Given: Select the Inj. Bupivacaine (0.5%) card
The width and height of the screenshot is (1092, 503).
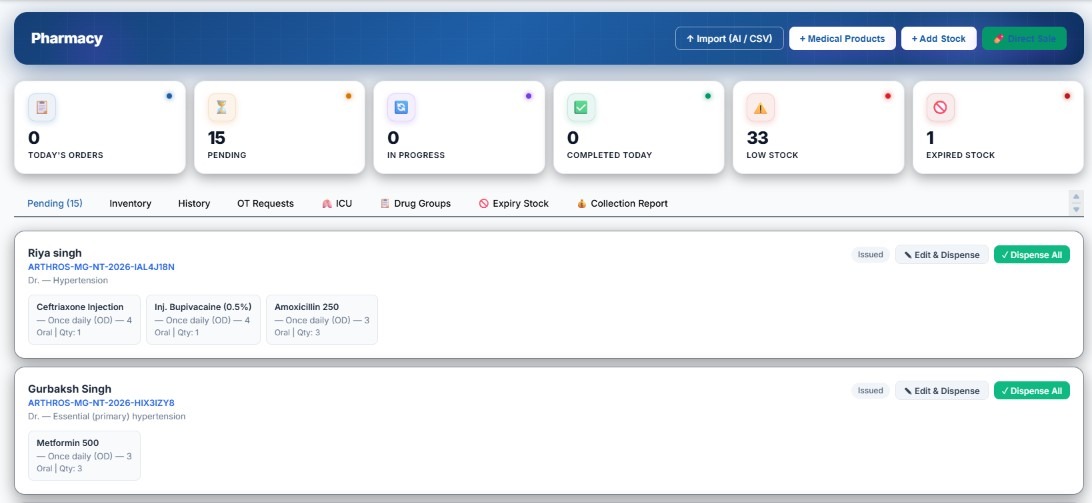Looking at the screenshot, I should (x=203, y=320).
